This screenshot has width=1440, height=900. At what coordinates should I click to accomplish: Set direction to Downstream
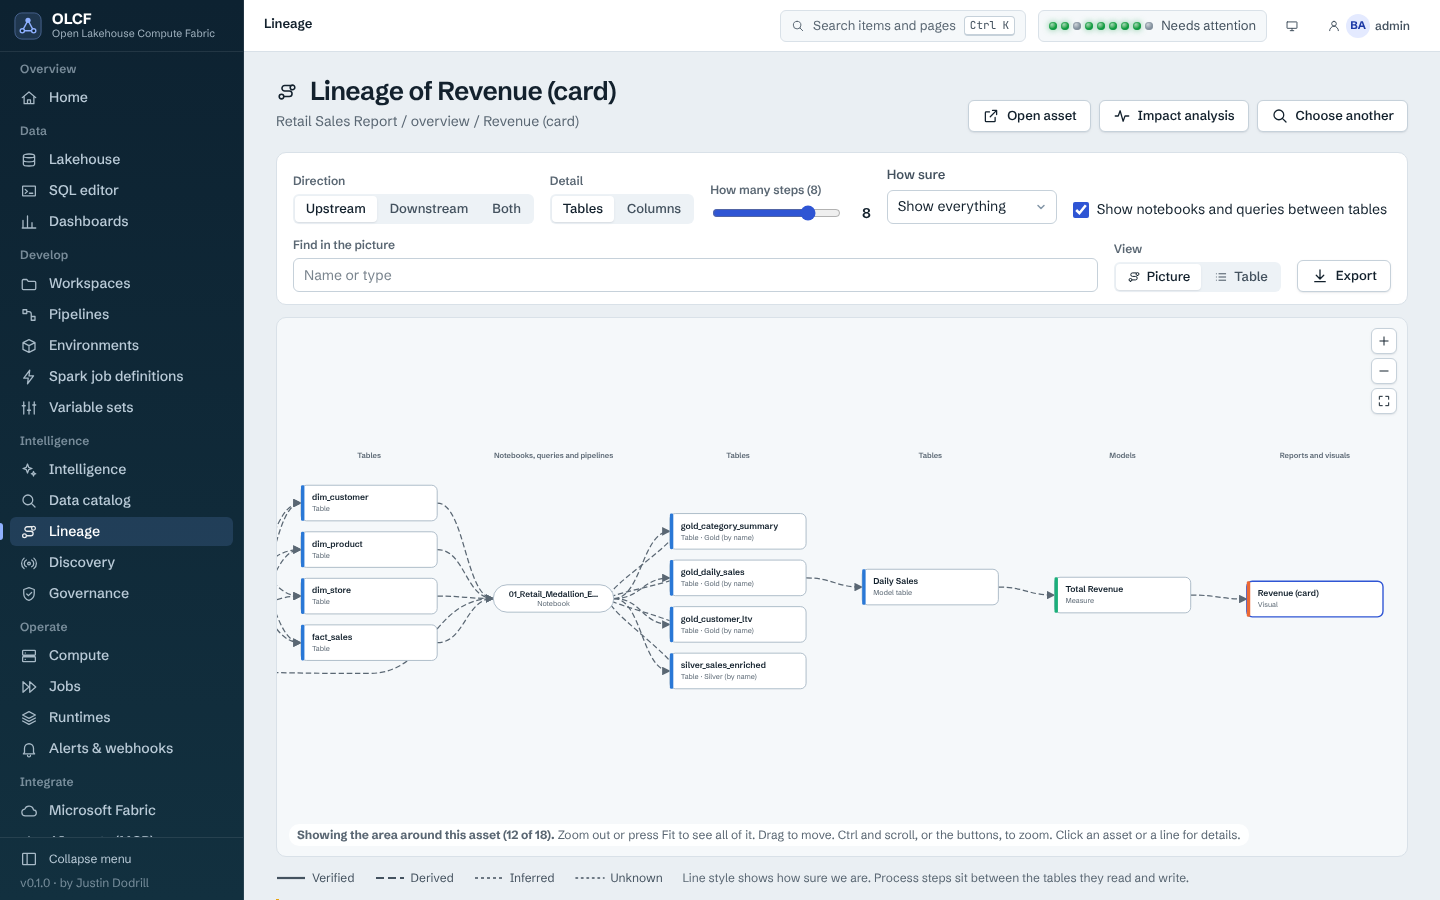click(x=429, y=209)
